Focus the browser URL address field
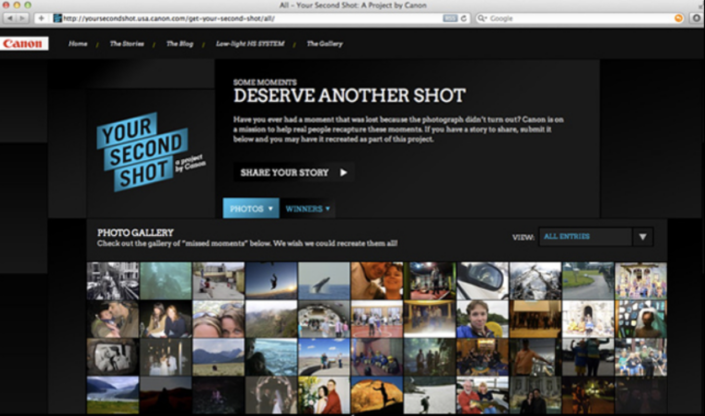The width and height of the screenshot is (705, 416). [x=252, y=18]
